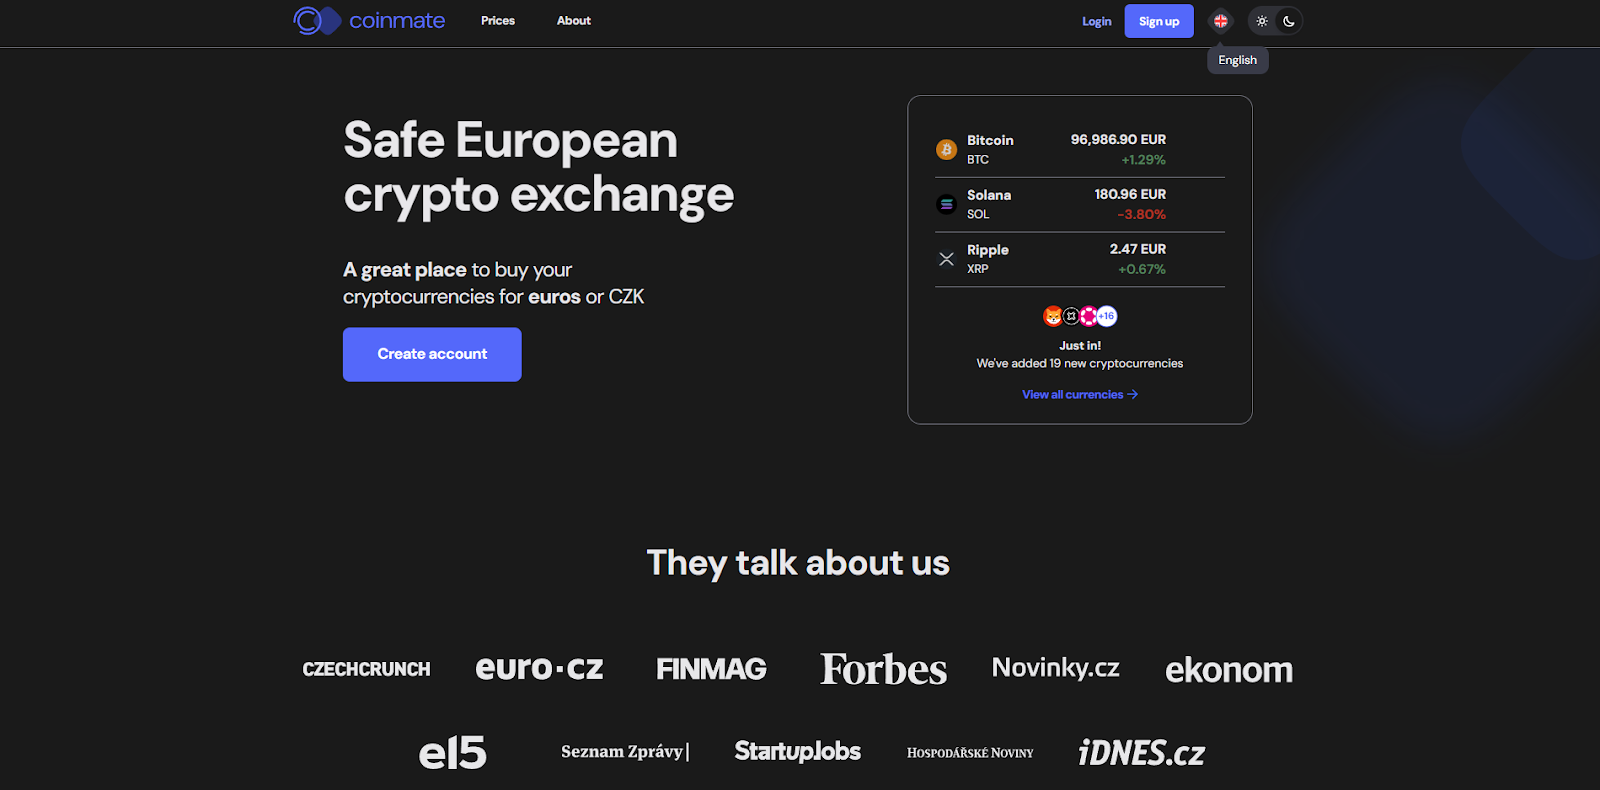Click the pink Polkadot coin icon
This screenshot has height=790, width=1600.
(1088, 317)
